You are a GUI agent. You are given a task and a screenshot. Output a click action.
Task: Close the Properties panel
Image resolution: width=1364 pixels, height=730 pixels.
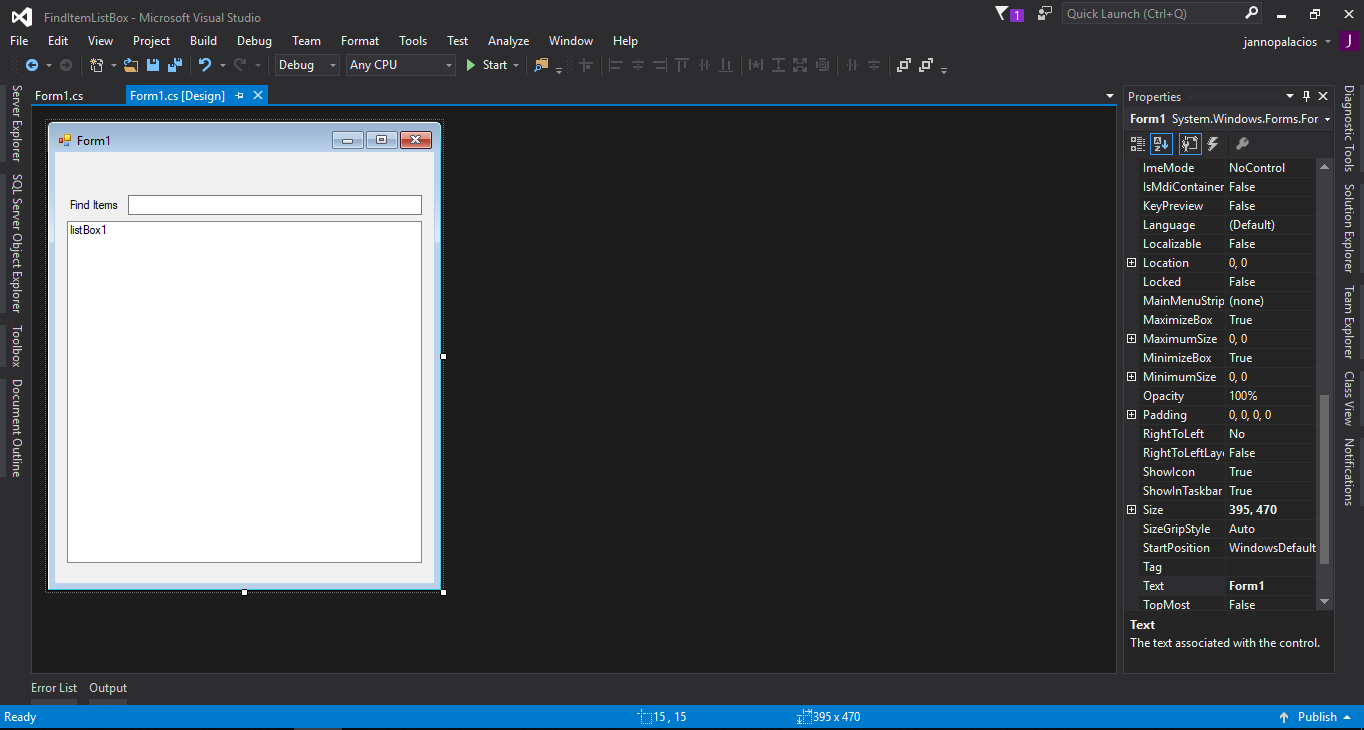[x=1323, y=97]
